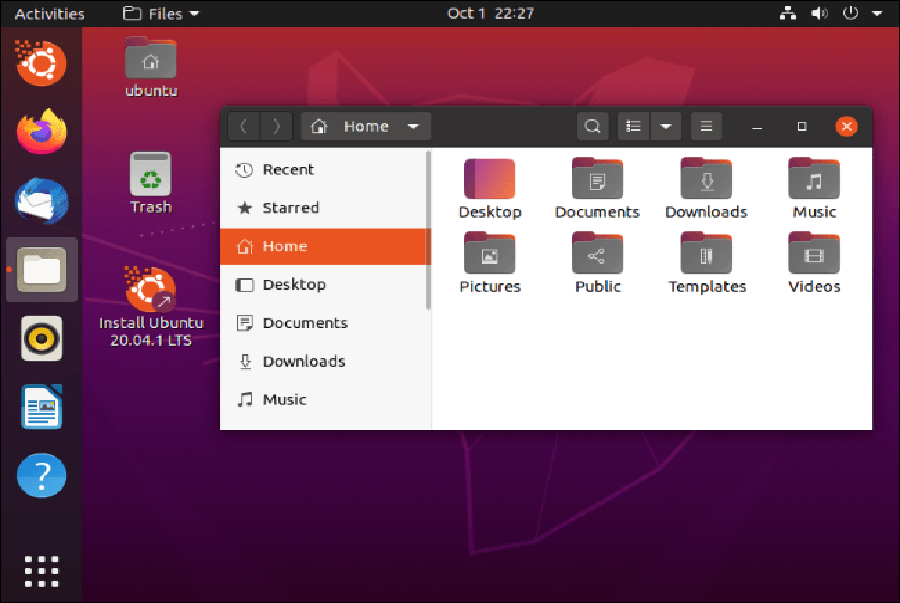The image size is (900, 603).
Task: Select Home in the sidebar
Action: (325, 246)
